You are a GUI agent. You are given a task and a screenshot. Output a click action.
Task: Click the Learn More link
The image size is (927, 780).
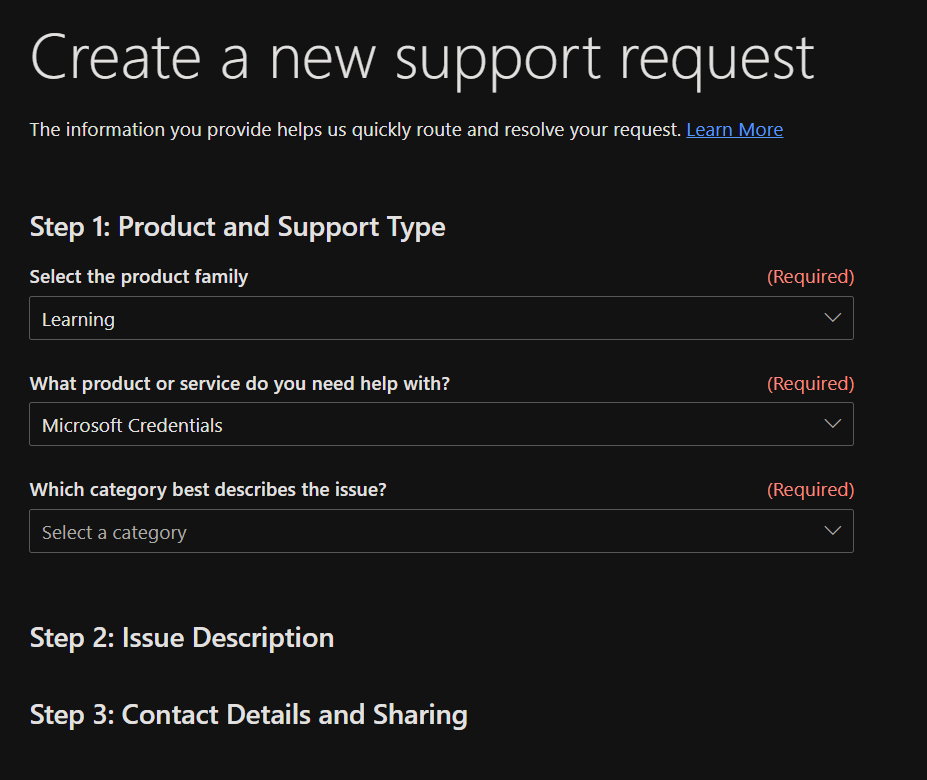(734, 130)
